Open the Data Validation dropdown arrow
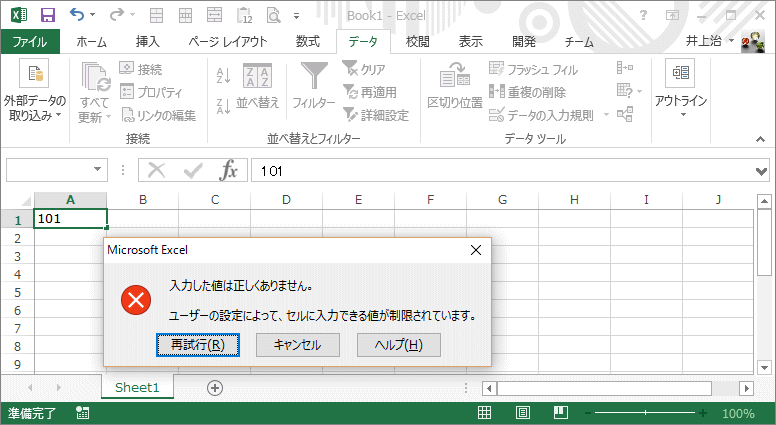The image size is (776, 425). pos(606,115)
